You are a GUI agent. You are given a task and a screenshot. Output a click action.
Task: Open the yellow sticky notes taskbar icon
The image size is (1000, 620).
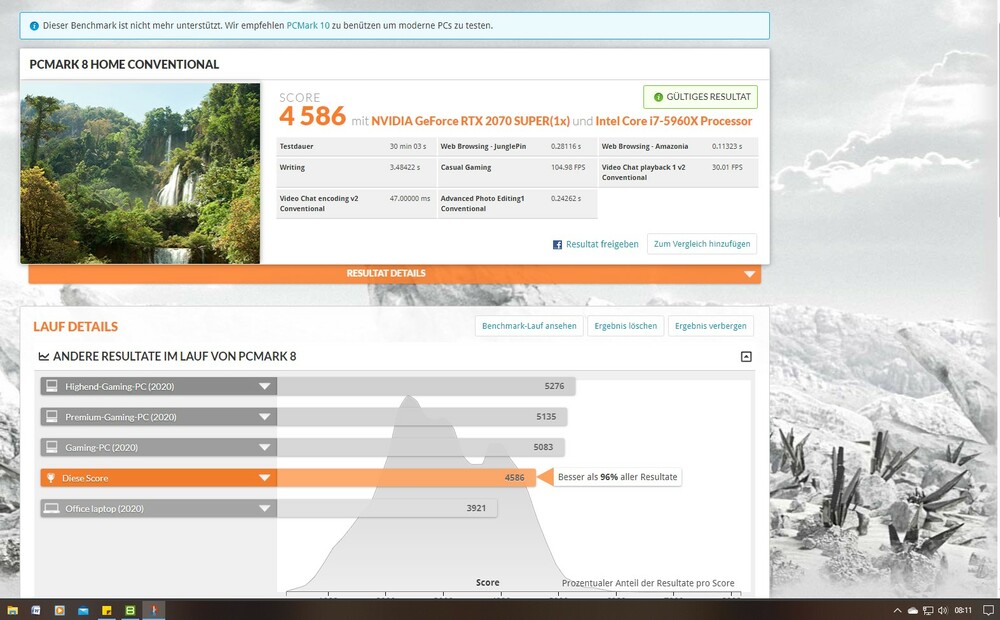pyautogui.click(x=107, y=610)
